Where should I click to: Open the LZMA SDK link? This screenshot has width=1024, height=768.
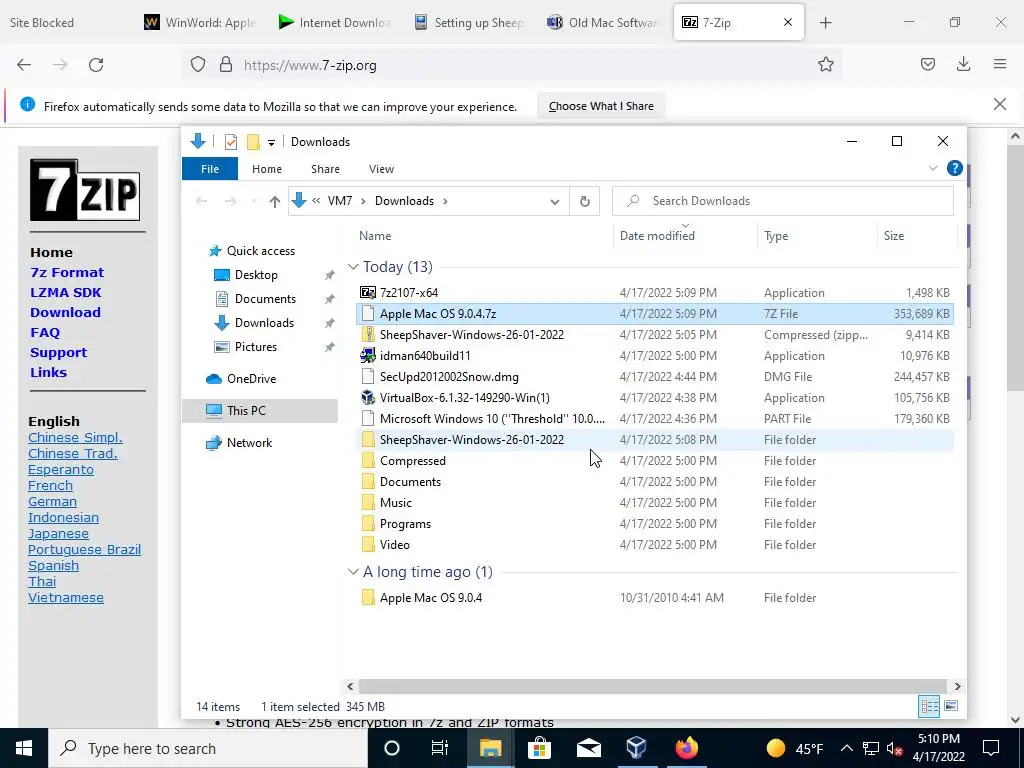point(65,293)
